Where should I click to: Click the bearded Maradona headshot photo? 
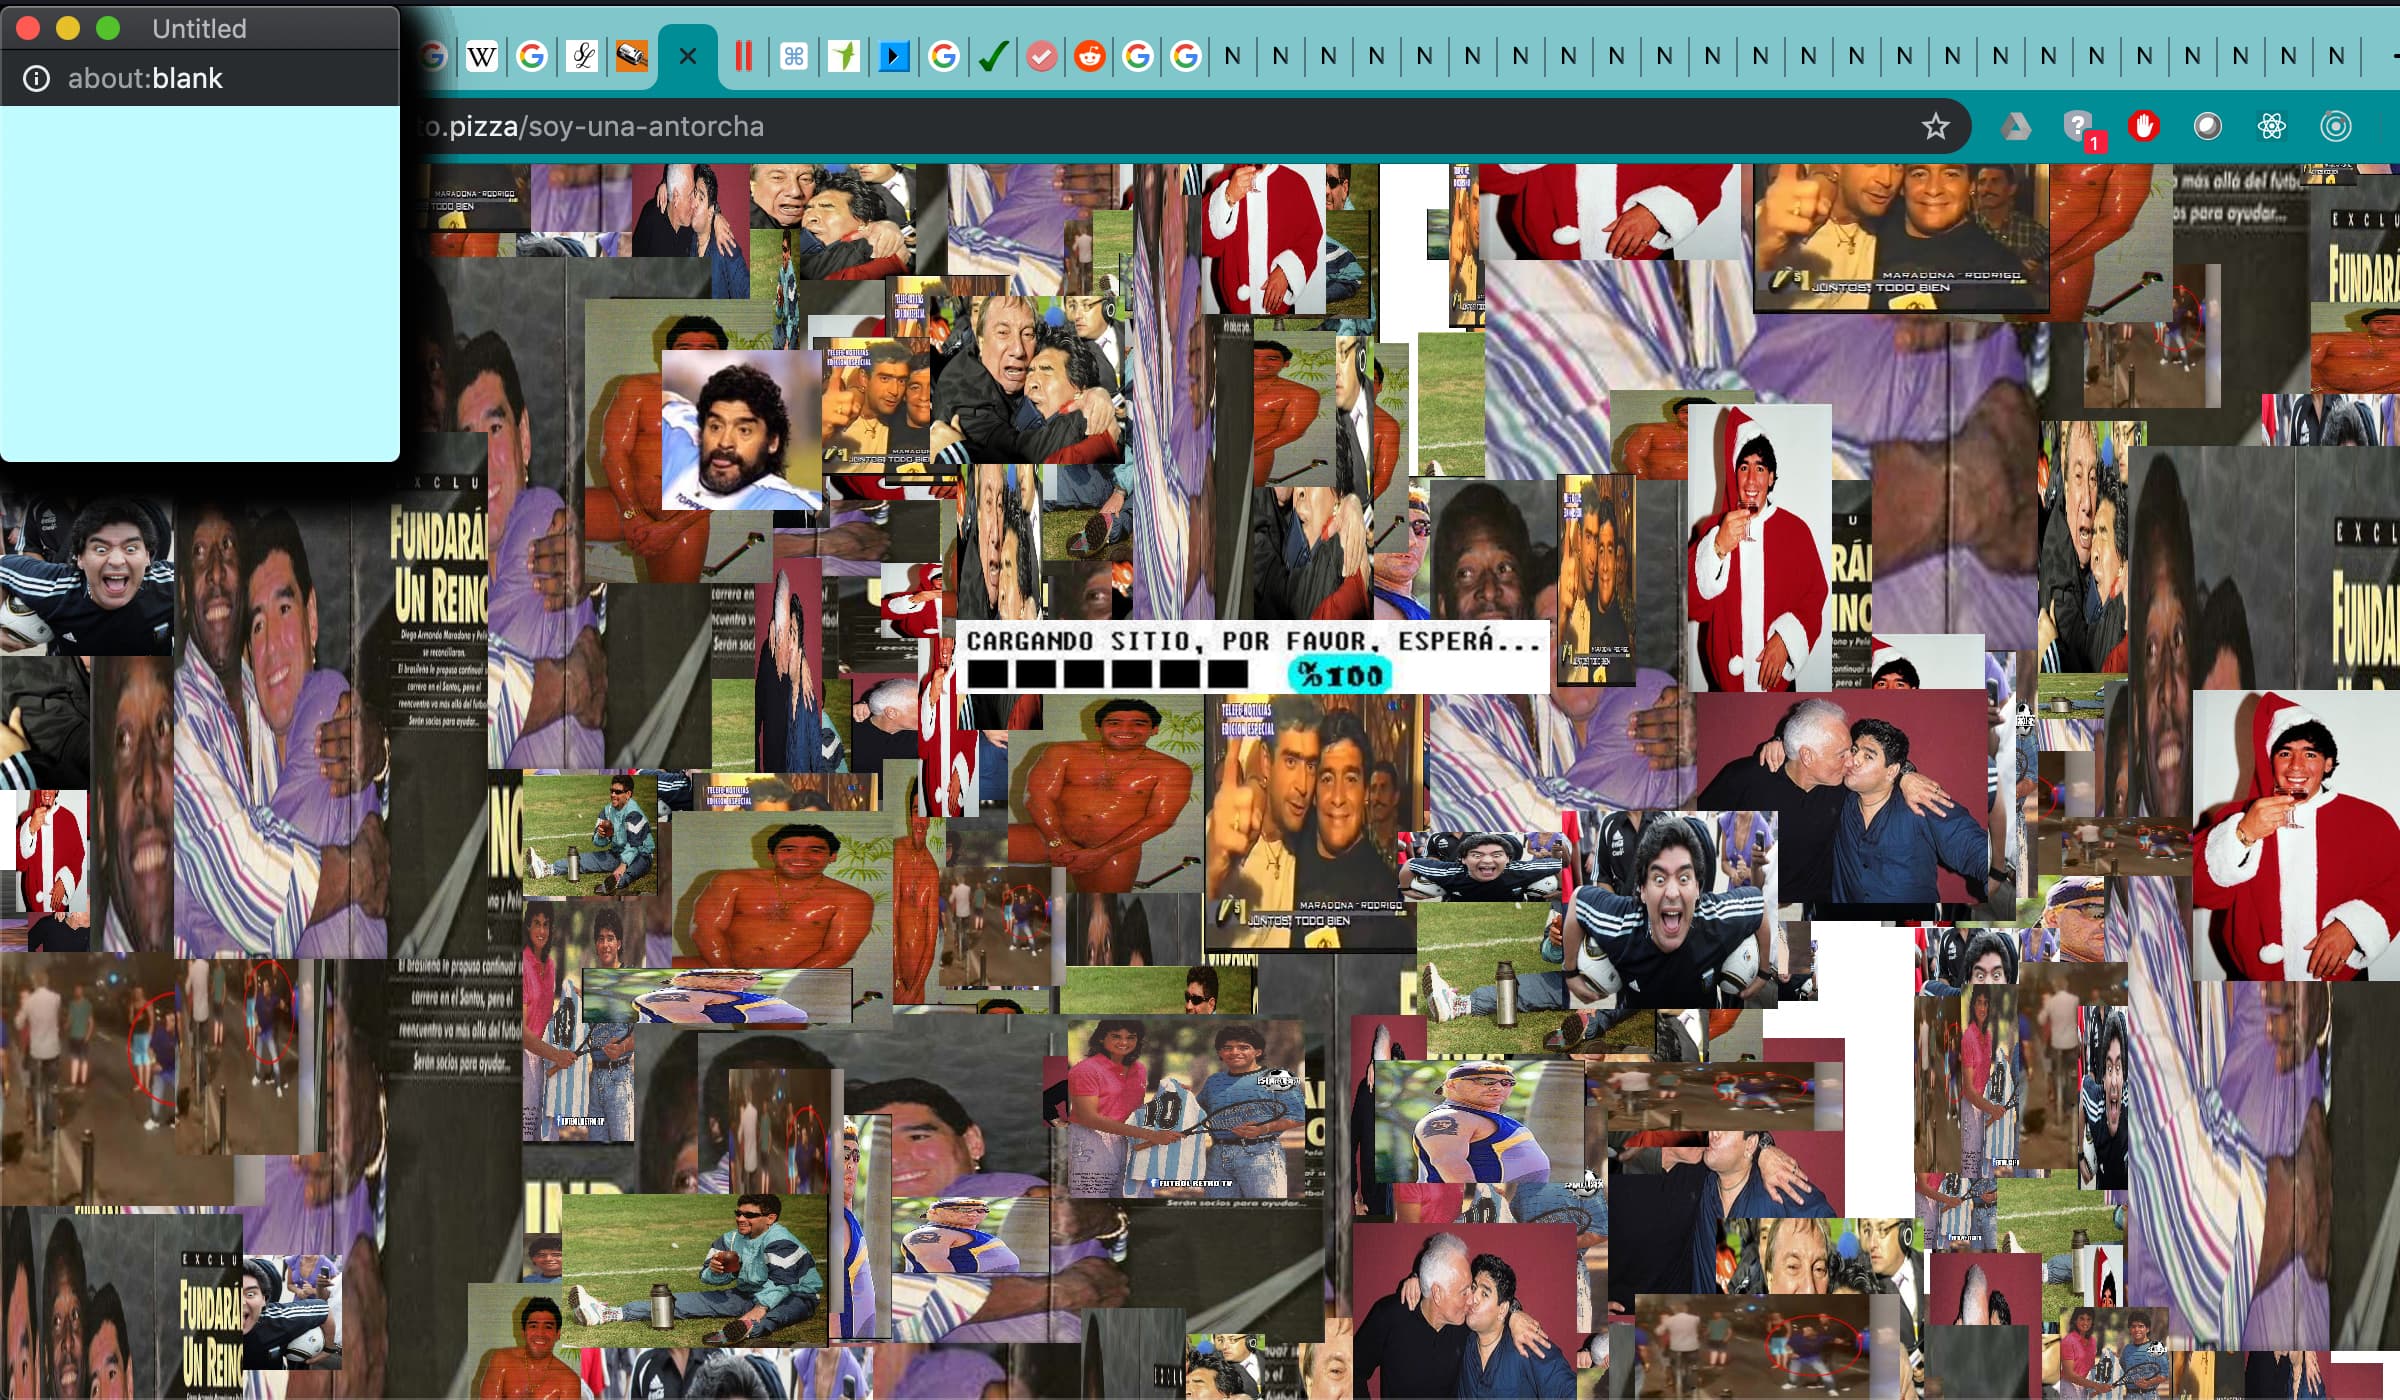(741, 430)
